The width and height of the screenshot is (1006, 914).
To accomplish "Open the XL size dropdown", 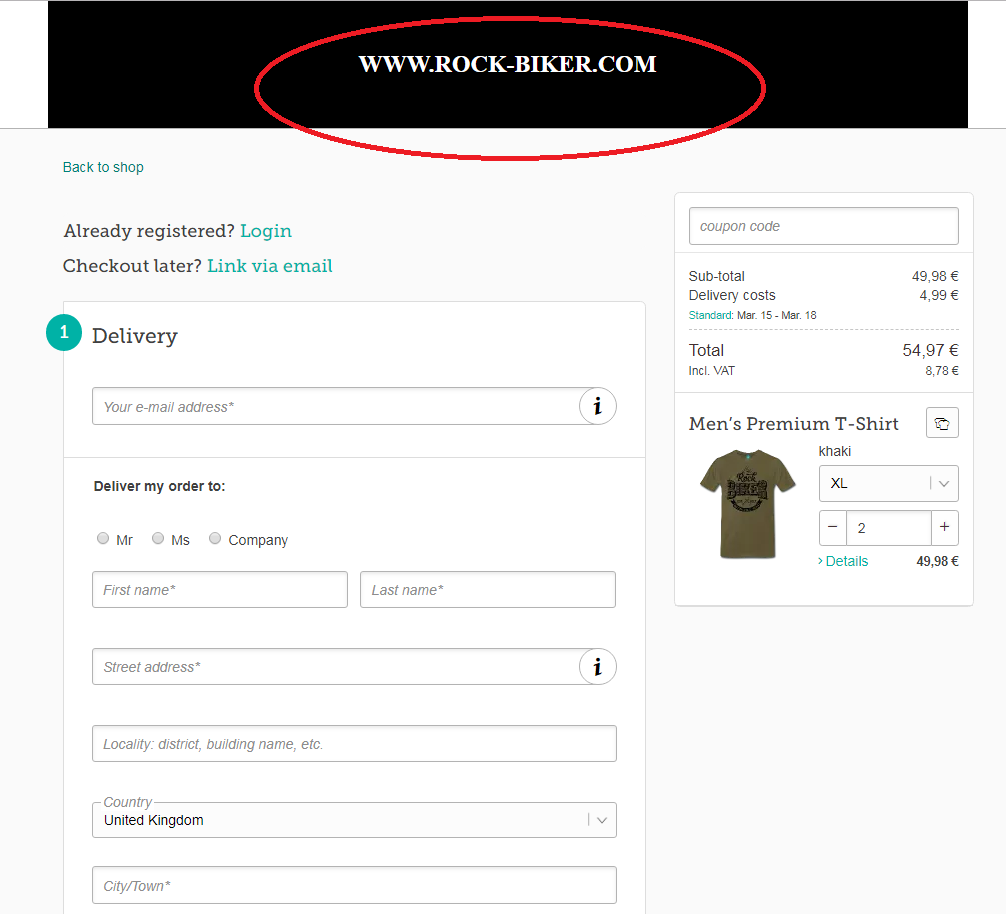I will (x=888, y=483).
